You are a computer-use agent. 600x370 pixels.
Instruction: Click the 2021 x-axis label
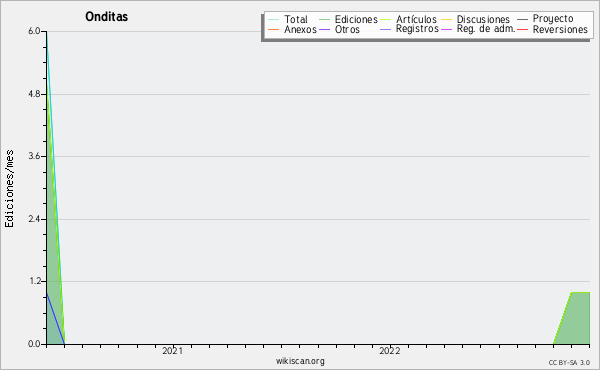coord(173,351)
